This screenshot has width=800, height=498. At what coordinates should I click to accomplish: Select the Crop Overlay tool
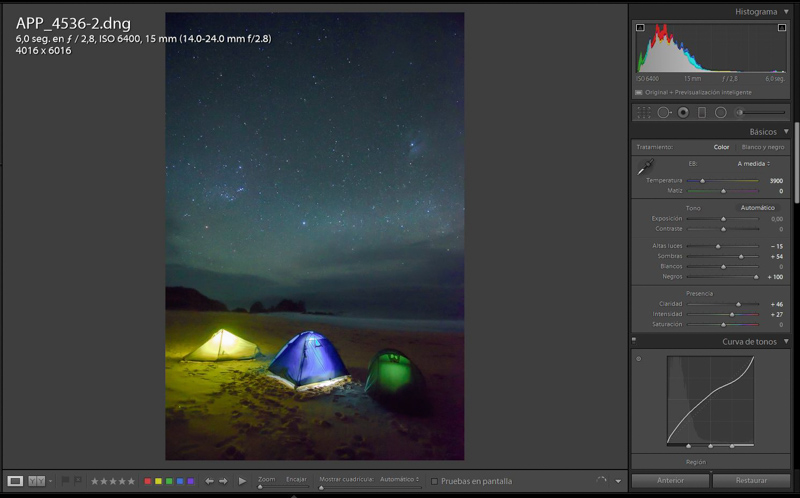tap(644, 113)
